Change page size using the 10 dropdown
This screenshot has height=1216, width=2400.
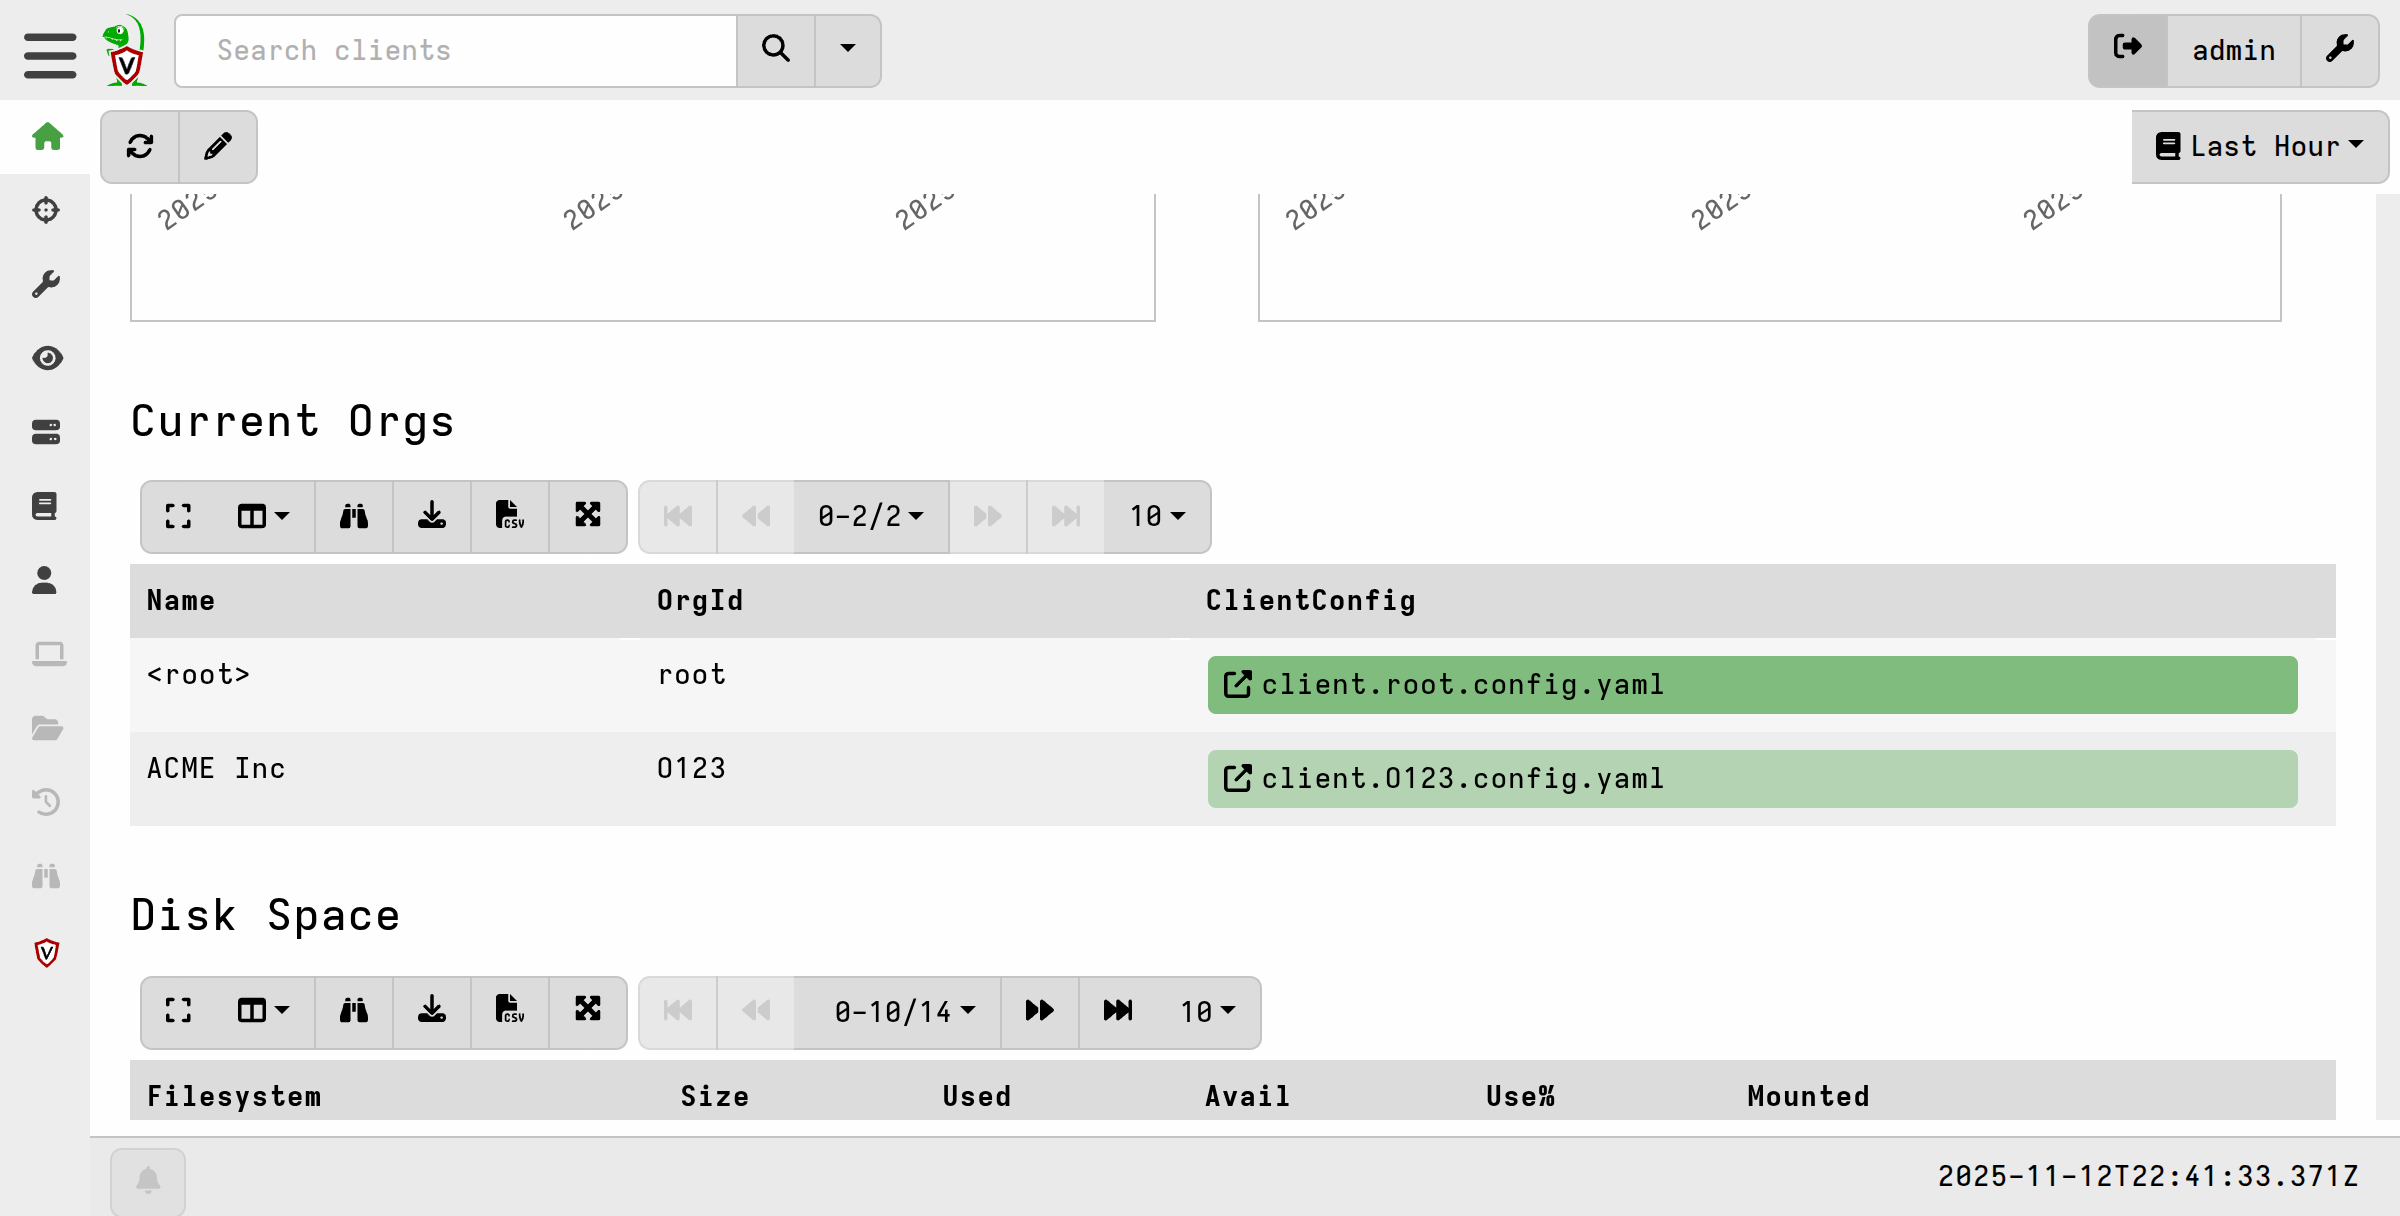1156,516
